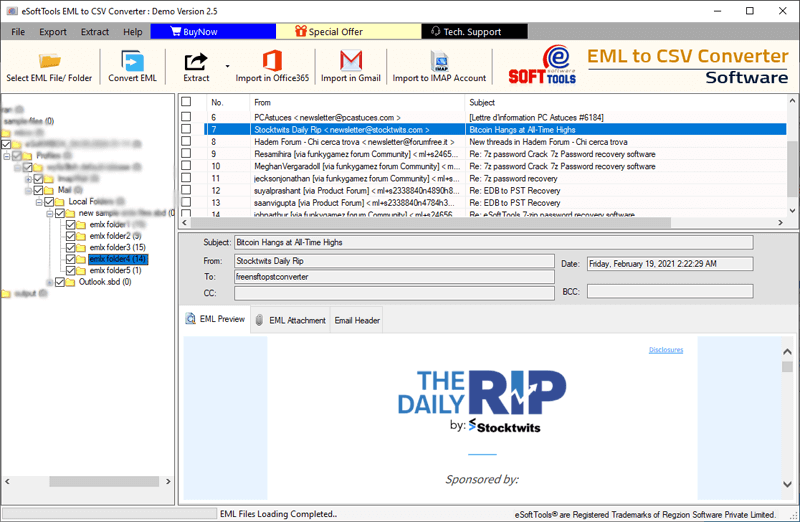Open the Extract dropdown arrow
Viewport: 800px width, 522px height.
point(227,66)
